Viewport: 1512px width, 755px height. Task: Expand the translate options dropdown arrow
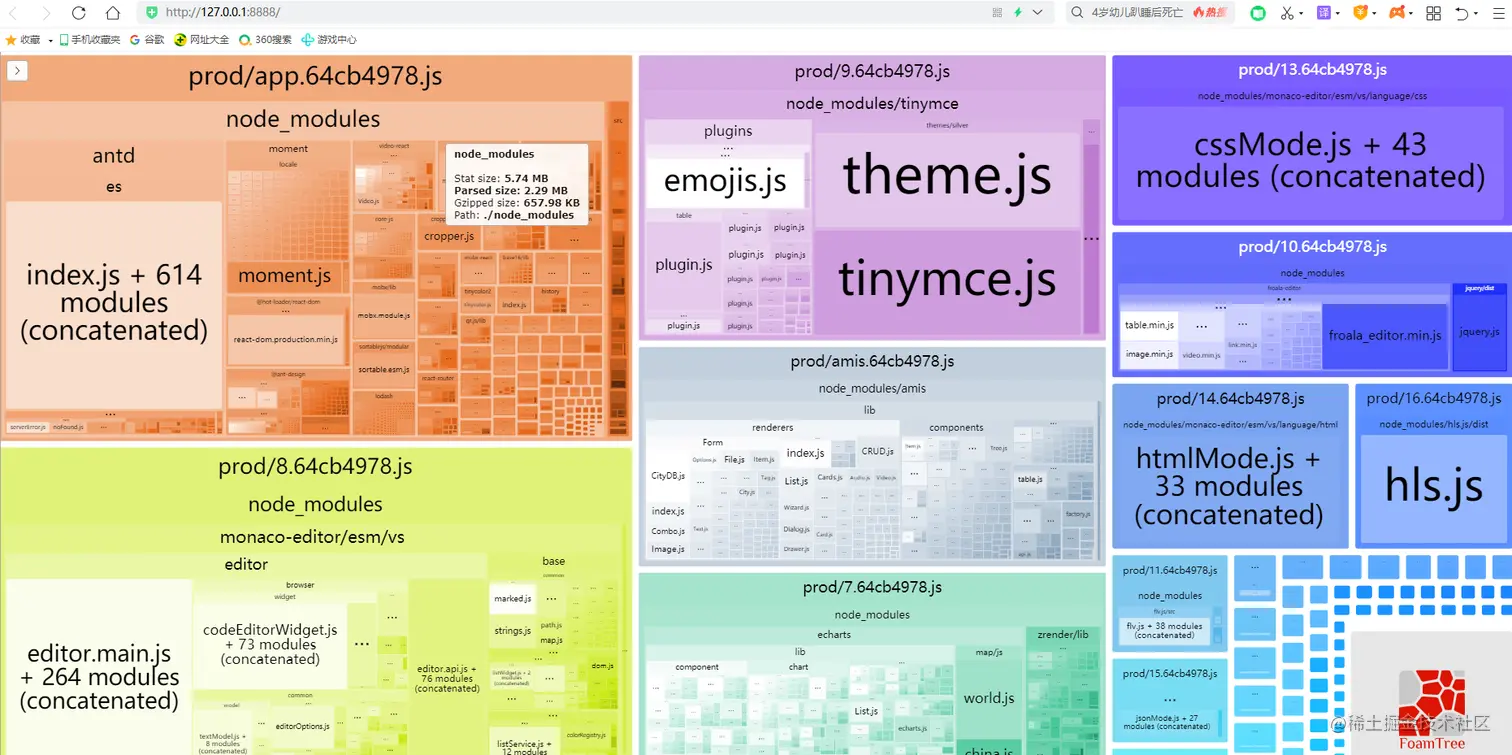[x=1338, y=14]
